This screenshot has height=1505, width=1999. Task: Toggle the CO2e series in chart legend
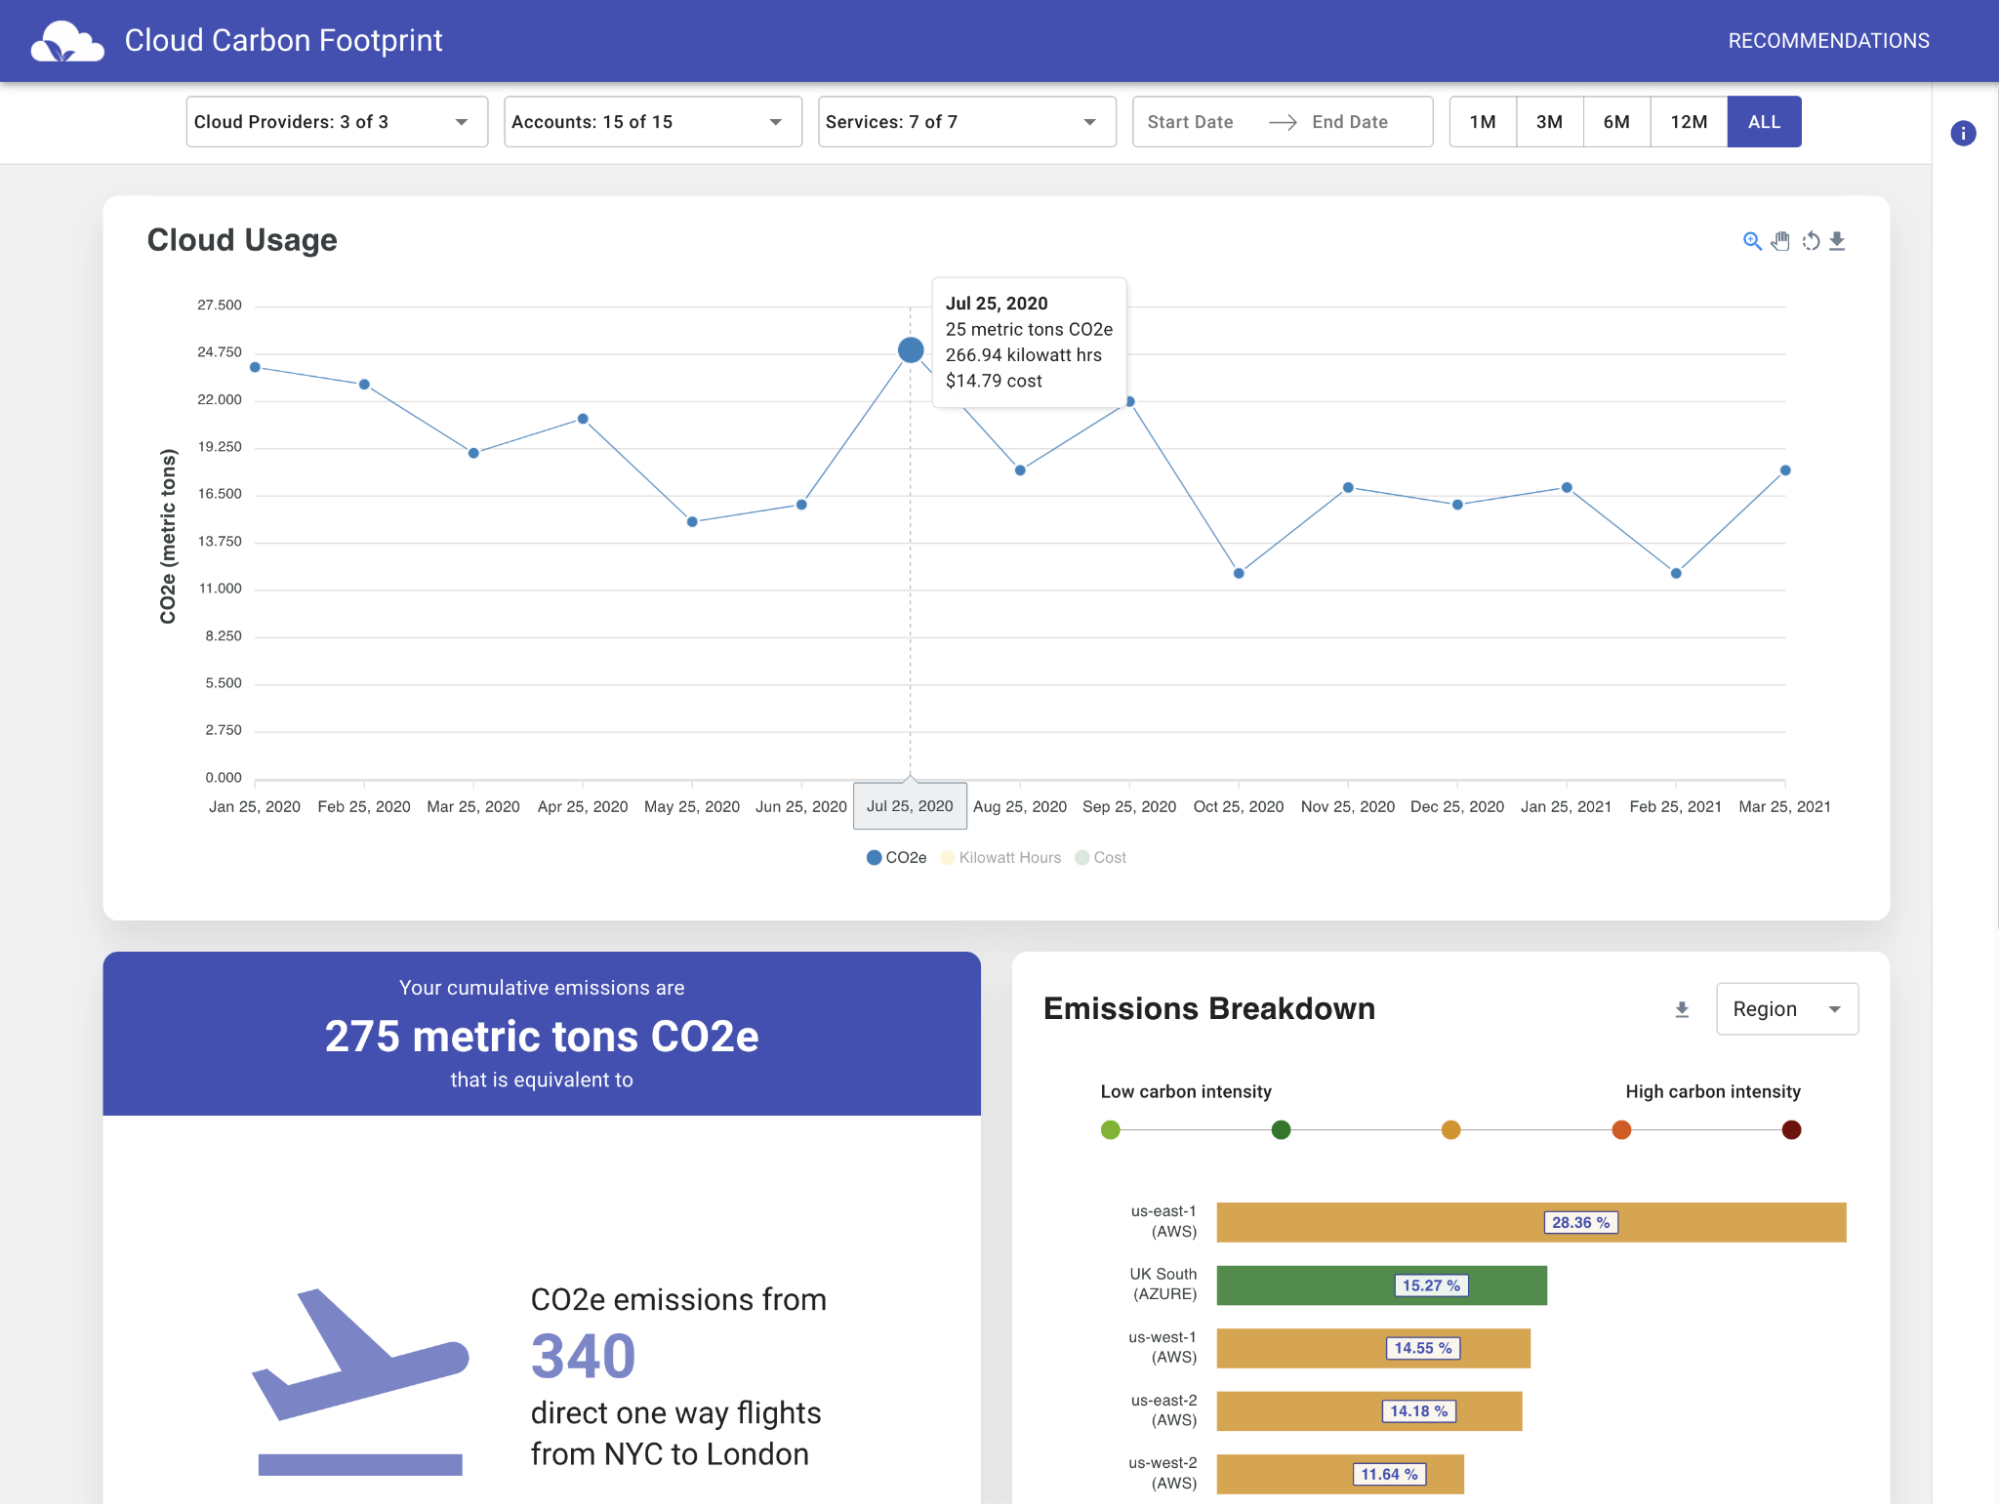coord(897,857)
